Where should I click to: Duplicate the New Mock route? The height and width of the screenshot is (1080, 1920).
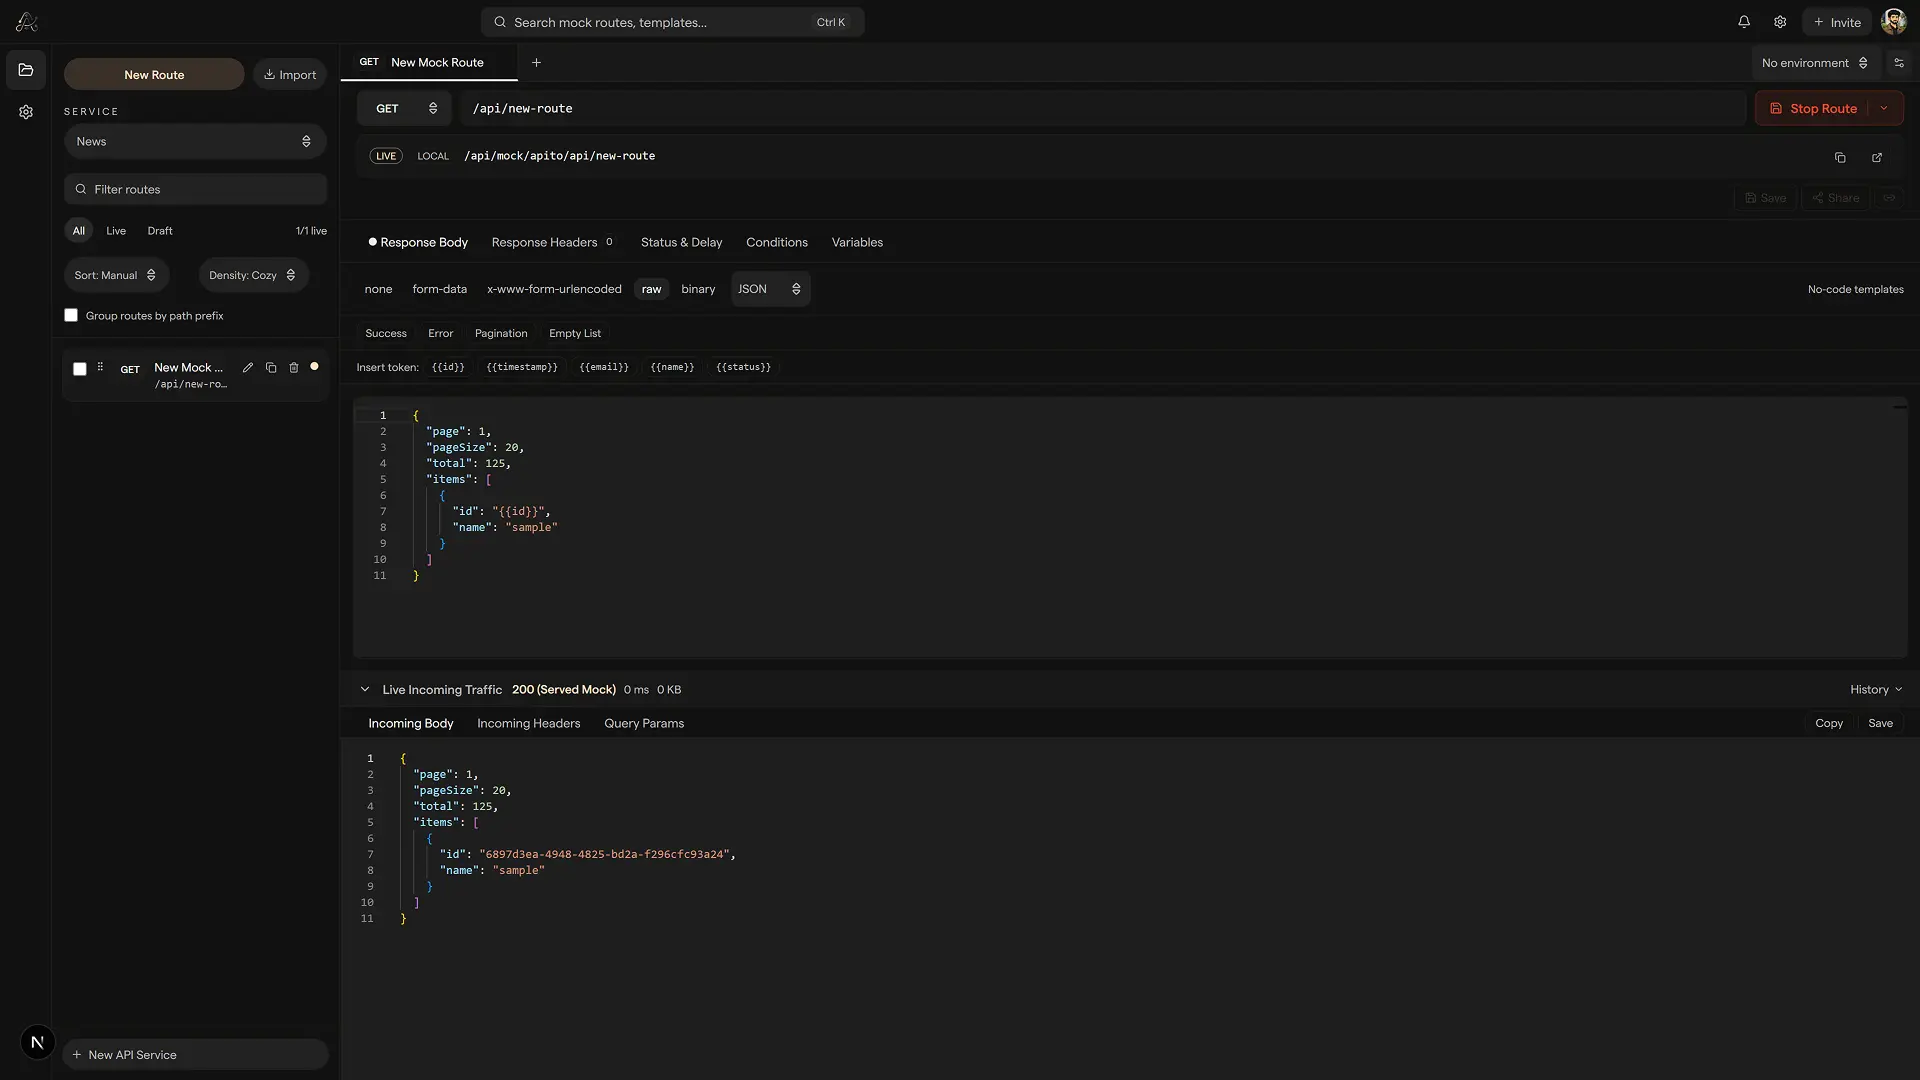[x=271, y=368]
